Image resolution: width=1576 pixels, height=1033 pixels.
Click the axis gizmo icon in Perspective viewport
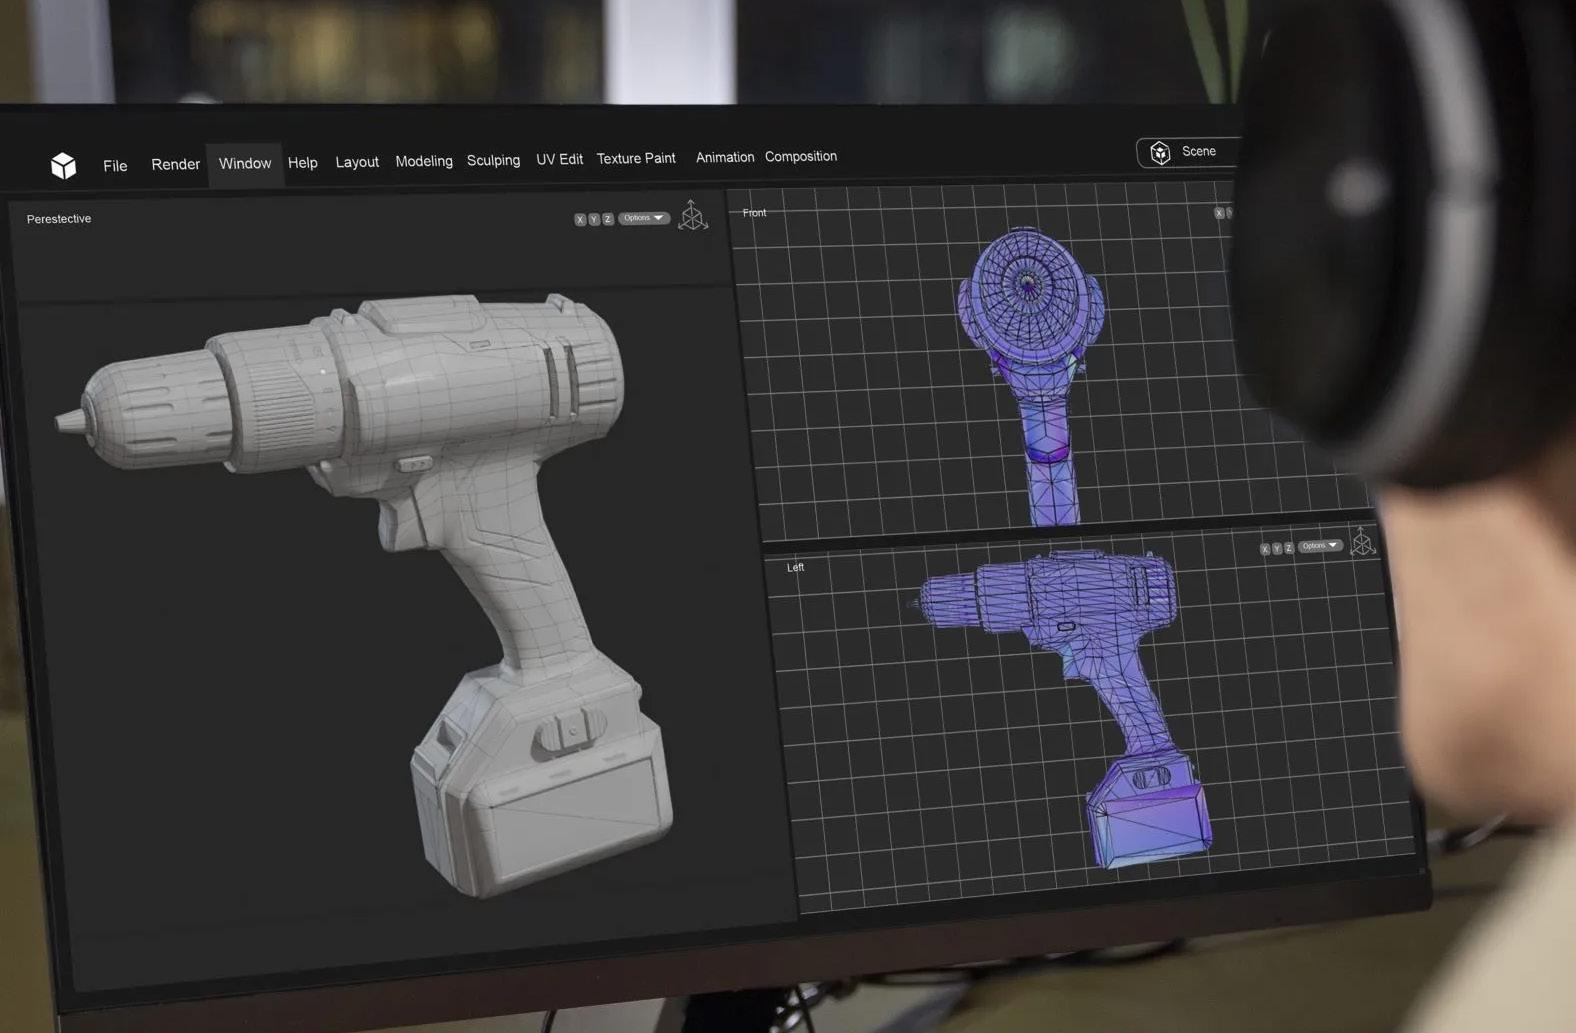[x=692, y=215]
